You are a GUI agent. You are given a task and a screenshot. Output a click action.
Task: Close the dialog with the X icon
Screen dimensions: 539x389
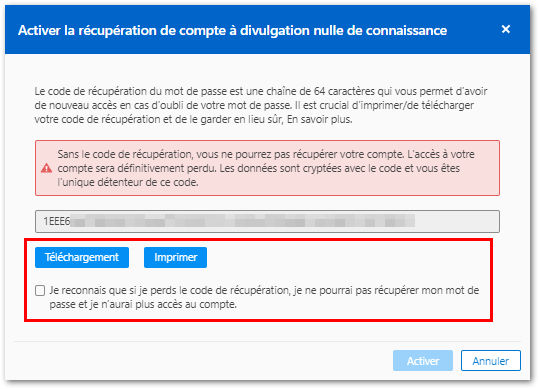506,29
